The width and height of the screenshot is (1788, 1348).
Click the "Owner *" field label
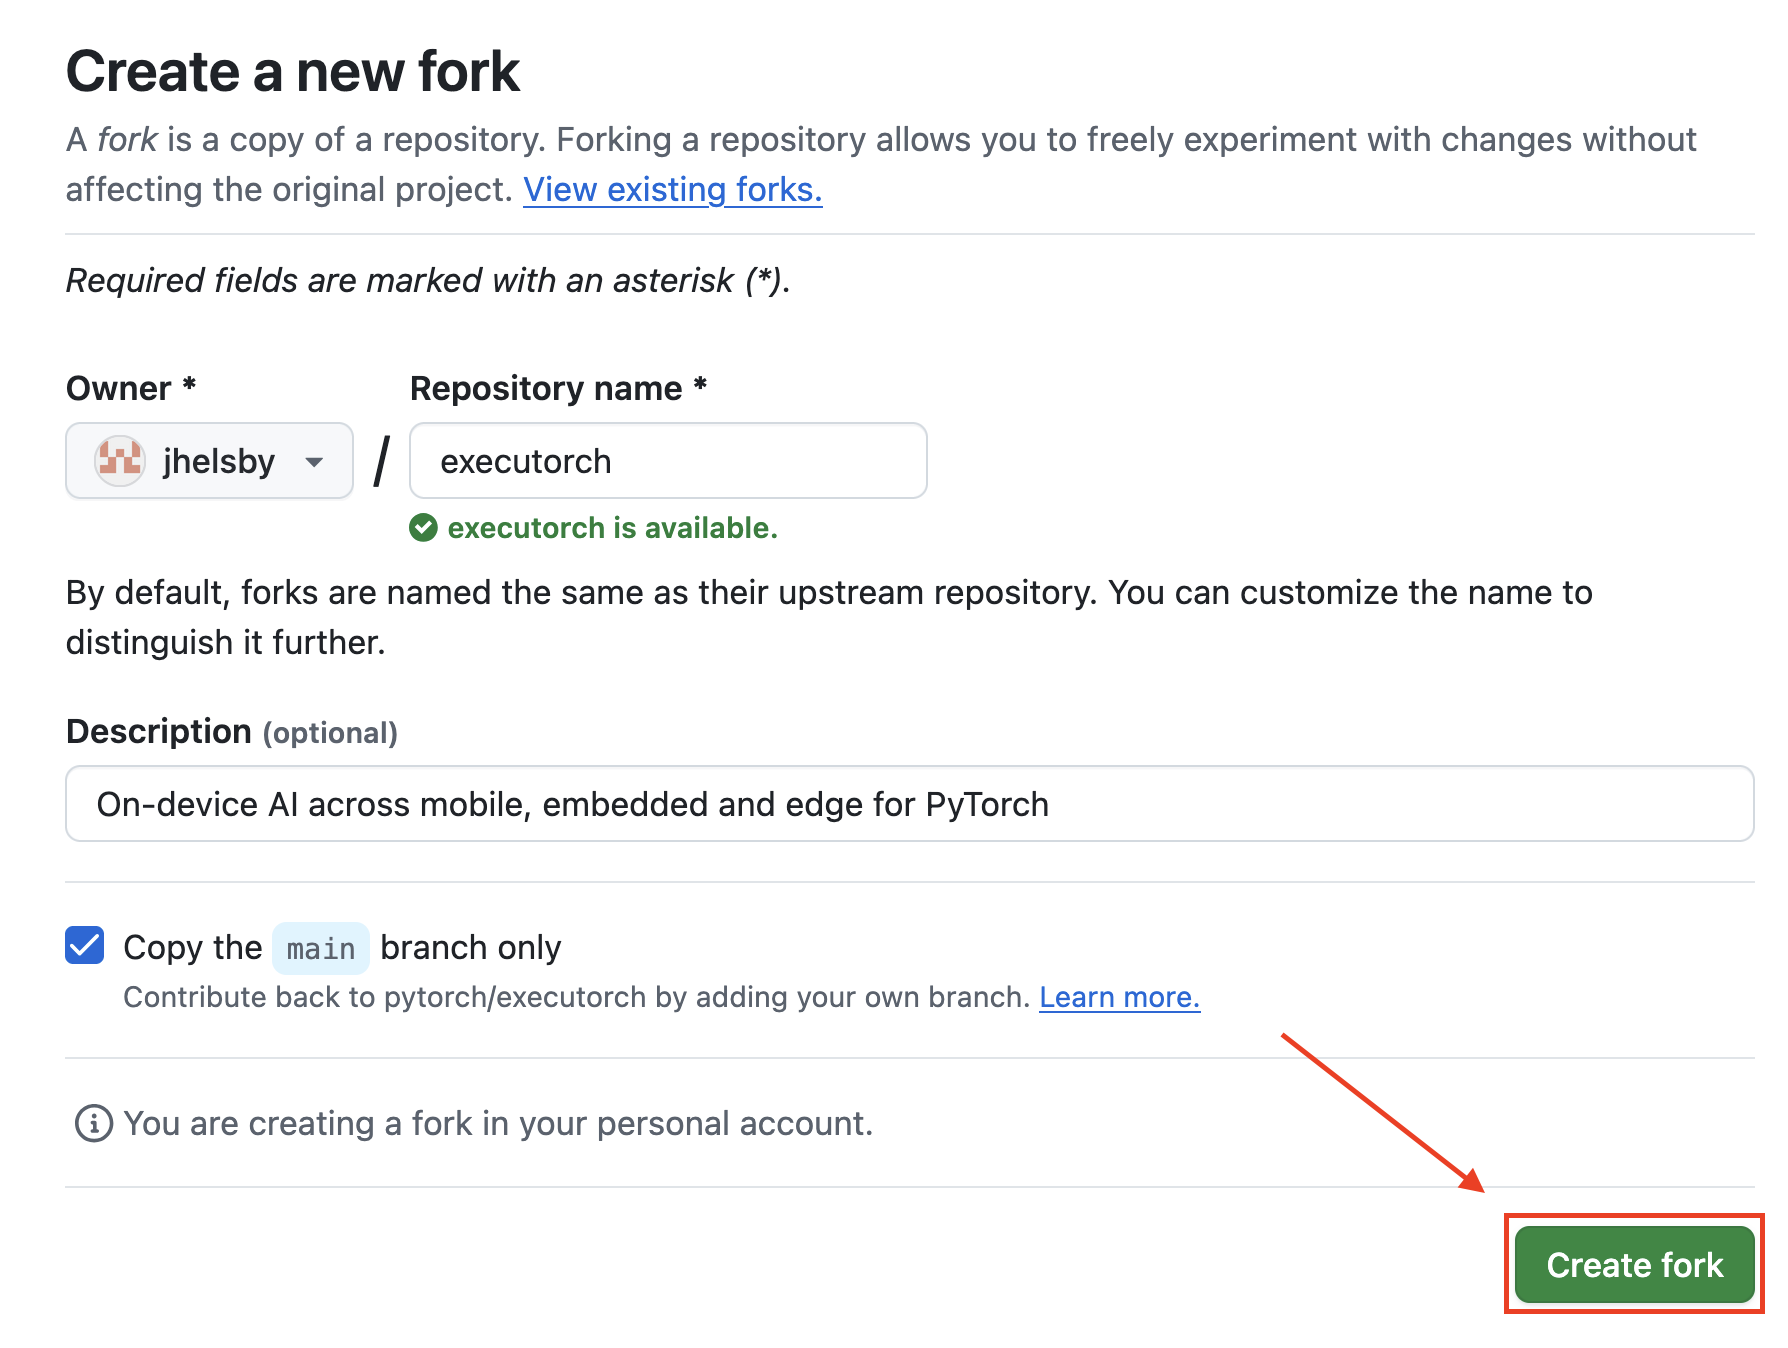(131, 388)
